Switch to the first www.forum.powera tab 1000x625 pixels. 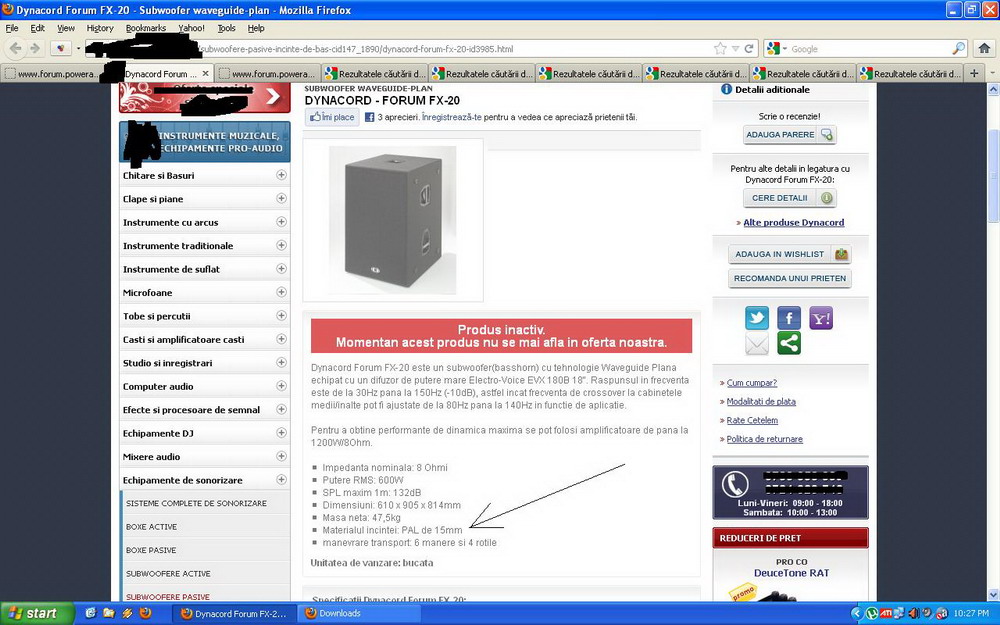coord(52,73)
